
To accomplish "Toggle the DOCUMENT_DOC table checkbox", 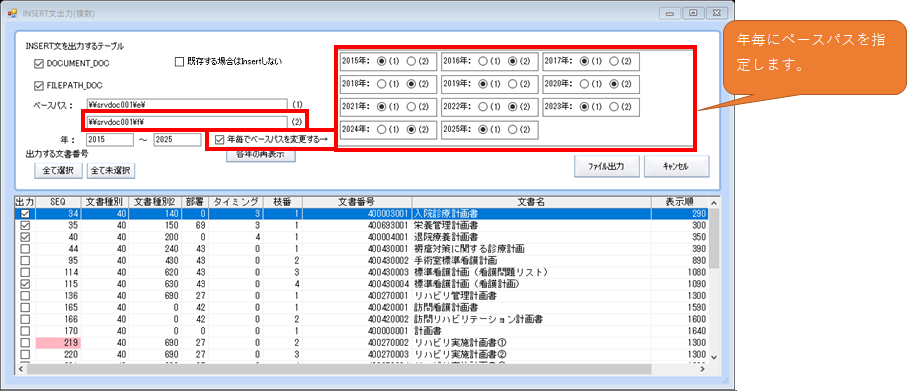I will pyautogui.click(x=39, y=64).
